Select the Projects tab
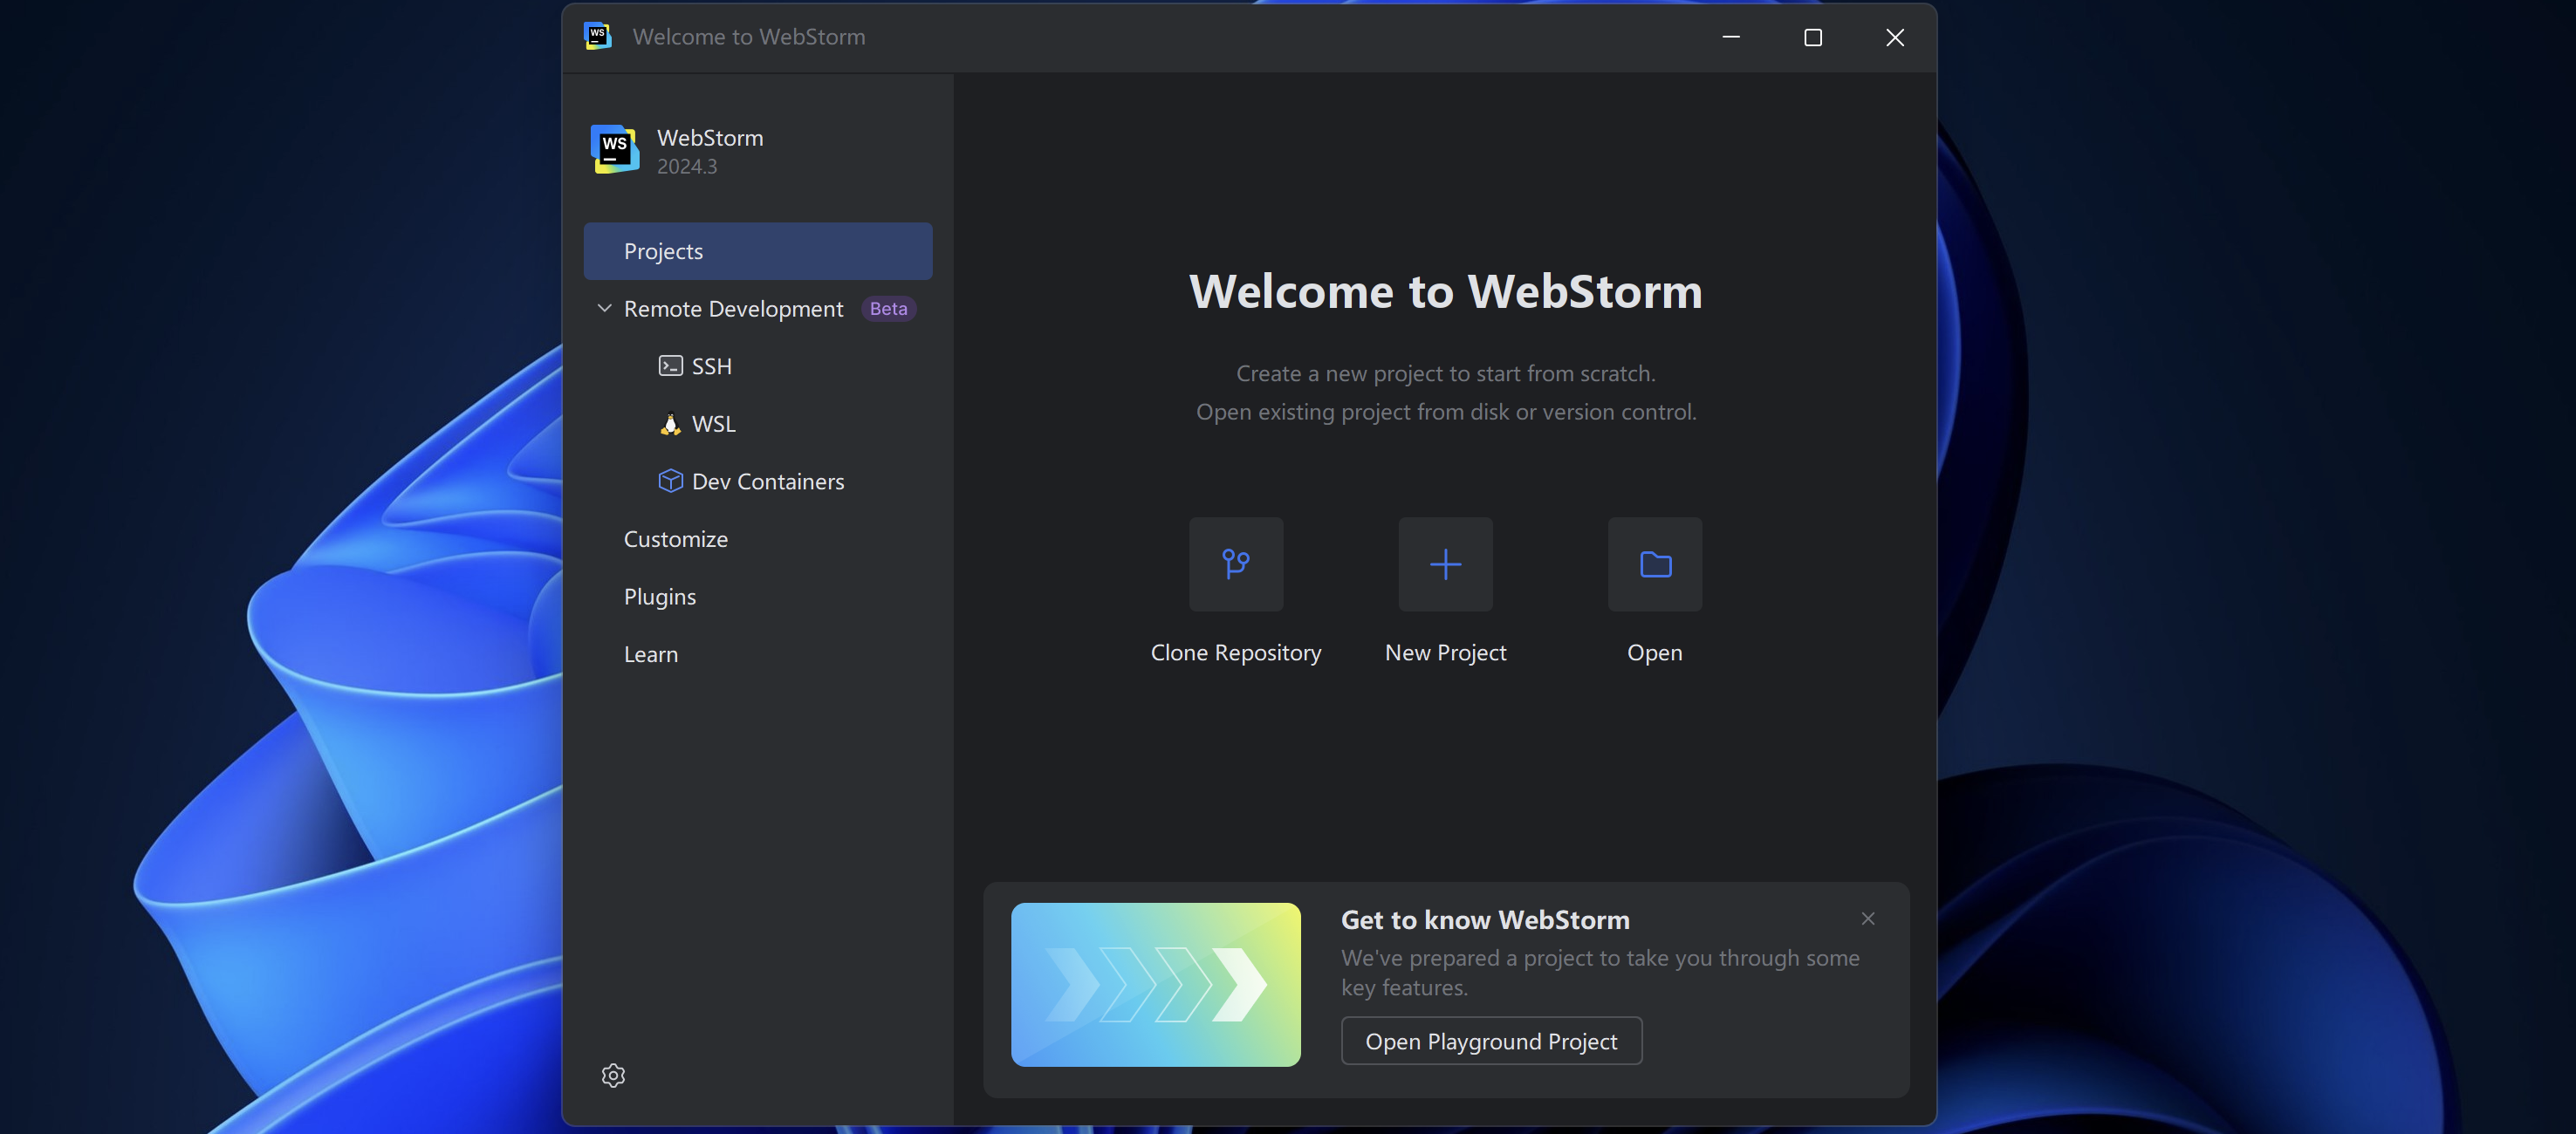Viewport: 2576px width, 1134px height. click(757, 251)
